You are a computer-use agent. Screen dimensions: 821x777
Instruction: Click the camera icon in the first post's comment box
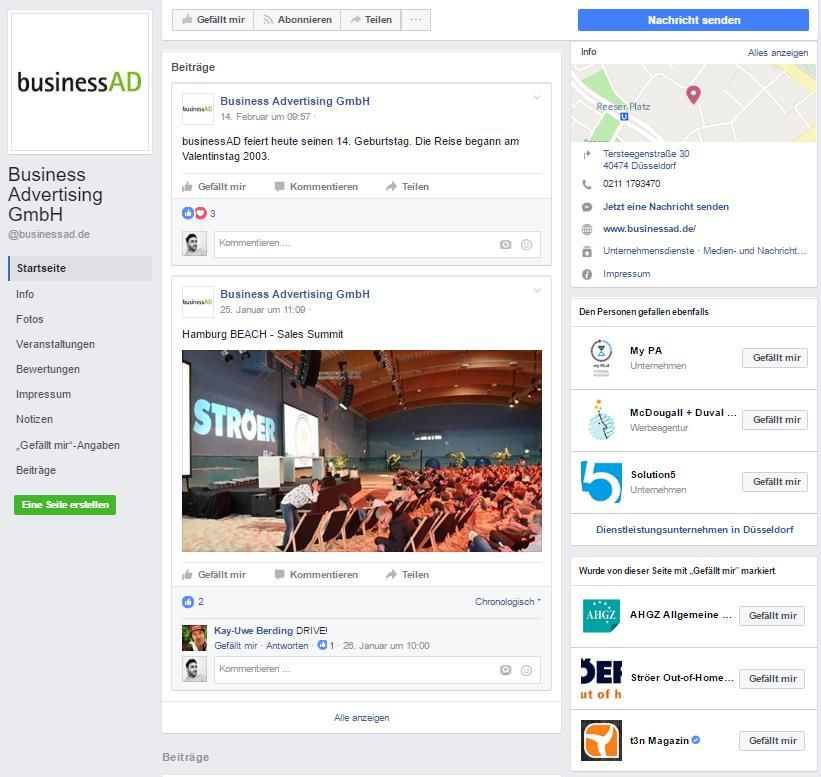pos(505,245)
